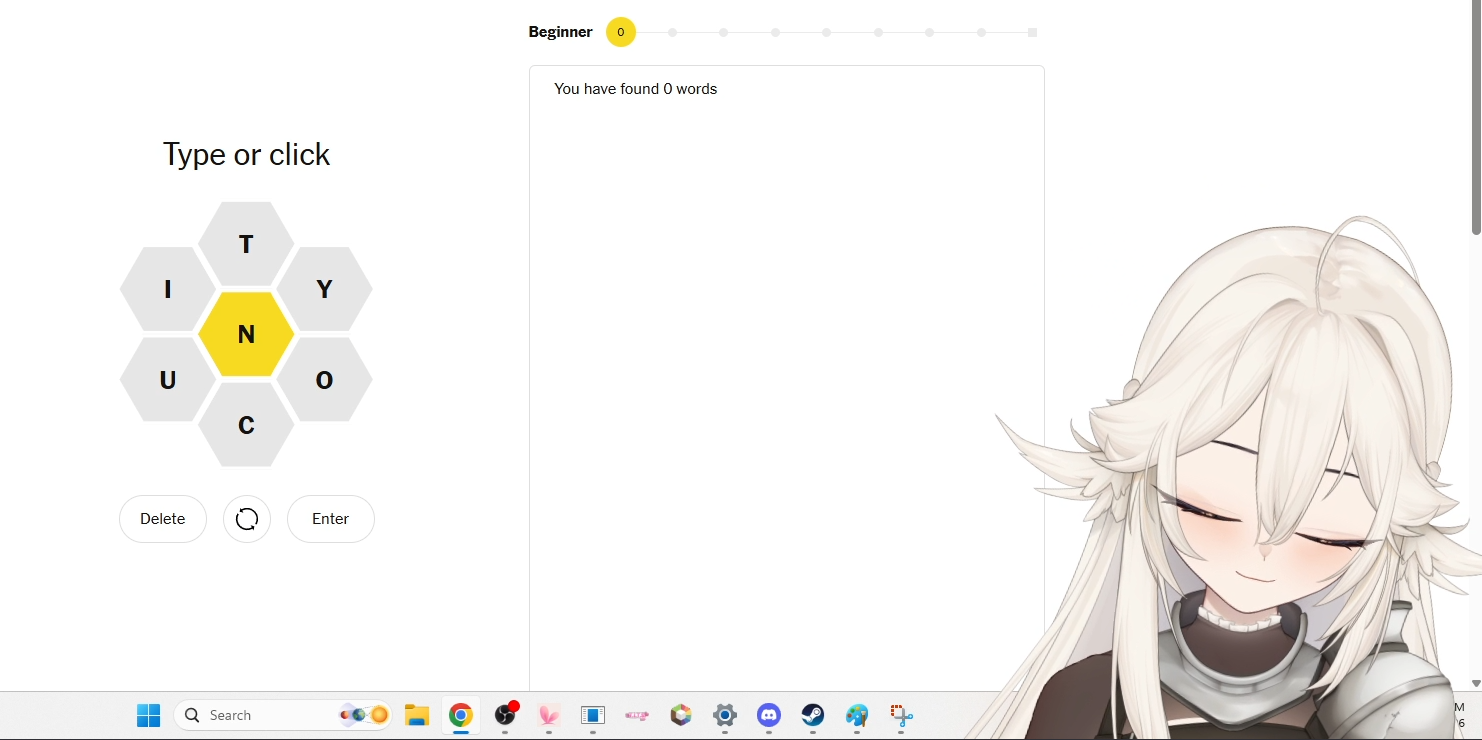Click the Delete button
1482x740 pixels.
(163, 519)
